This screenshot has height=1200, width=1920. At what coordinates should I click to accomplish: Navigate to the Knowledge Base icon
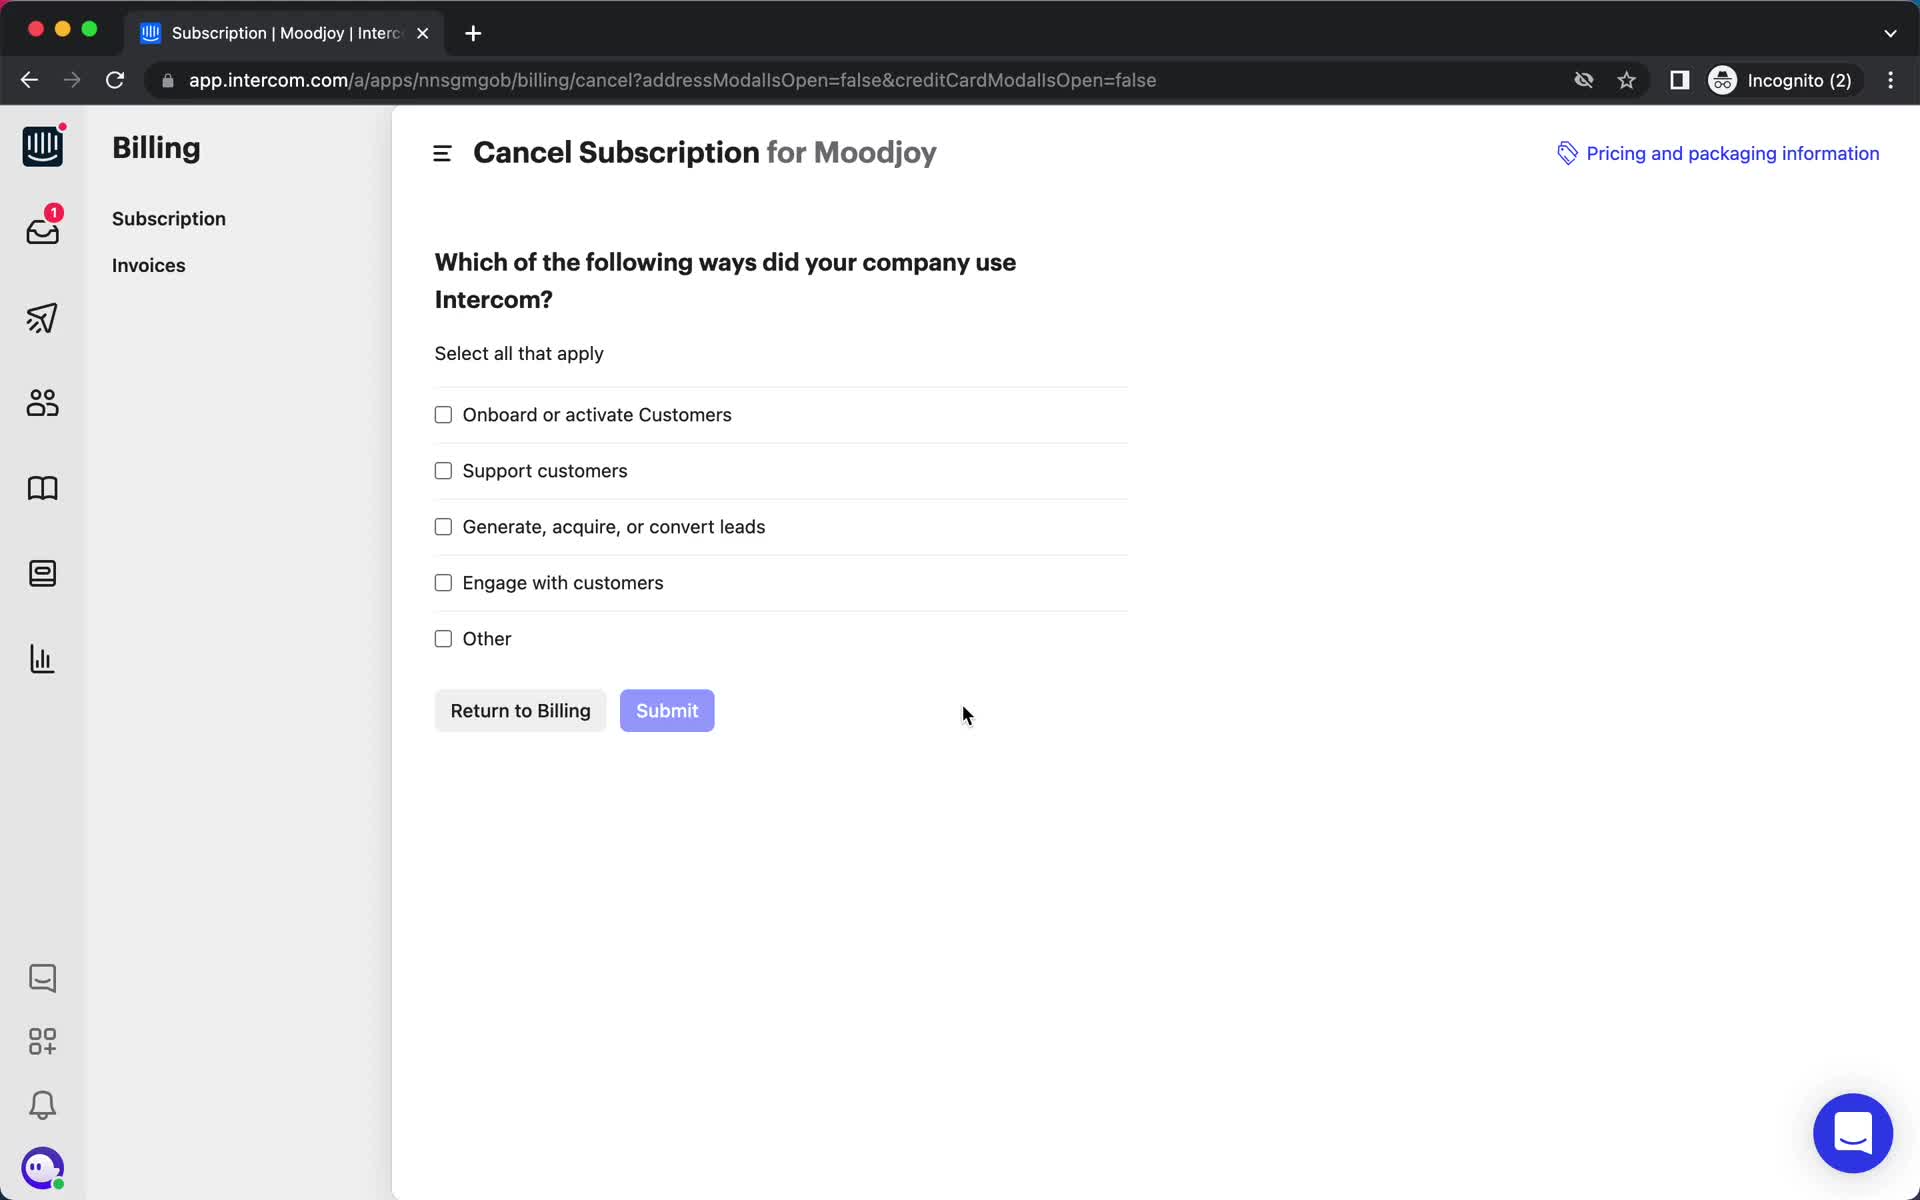pyautogui.click(x=41, y=488)
